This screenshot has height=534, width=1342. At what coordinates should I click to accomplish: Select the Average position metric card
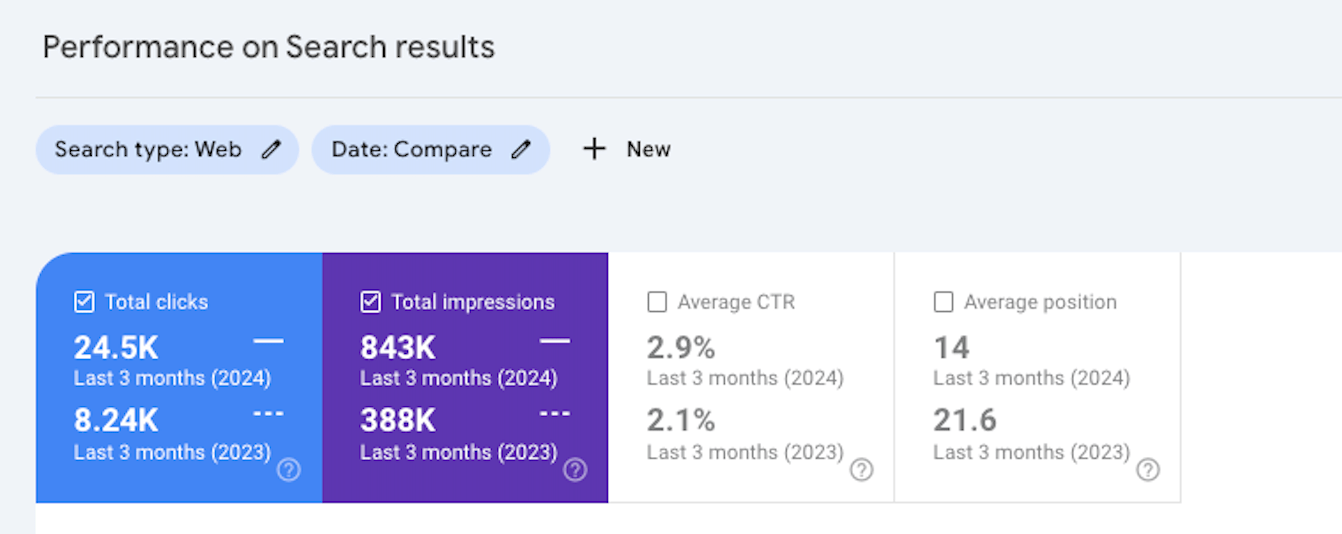point(1037,377)
